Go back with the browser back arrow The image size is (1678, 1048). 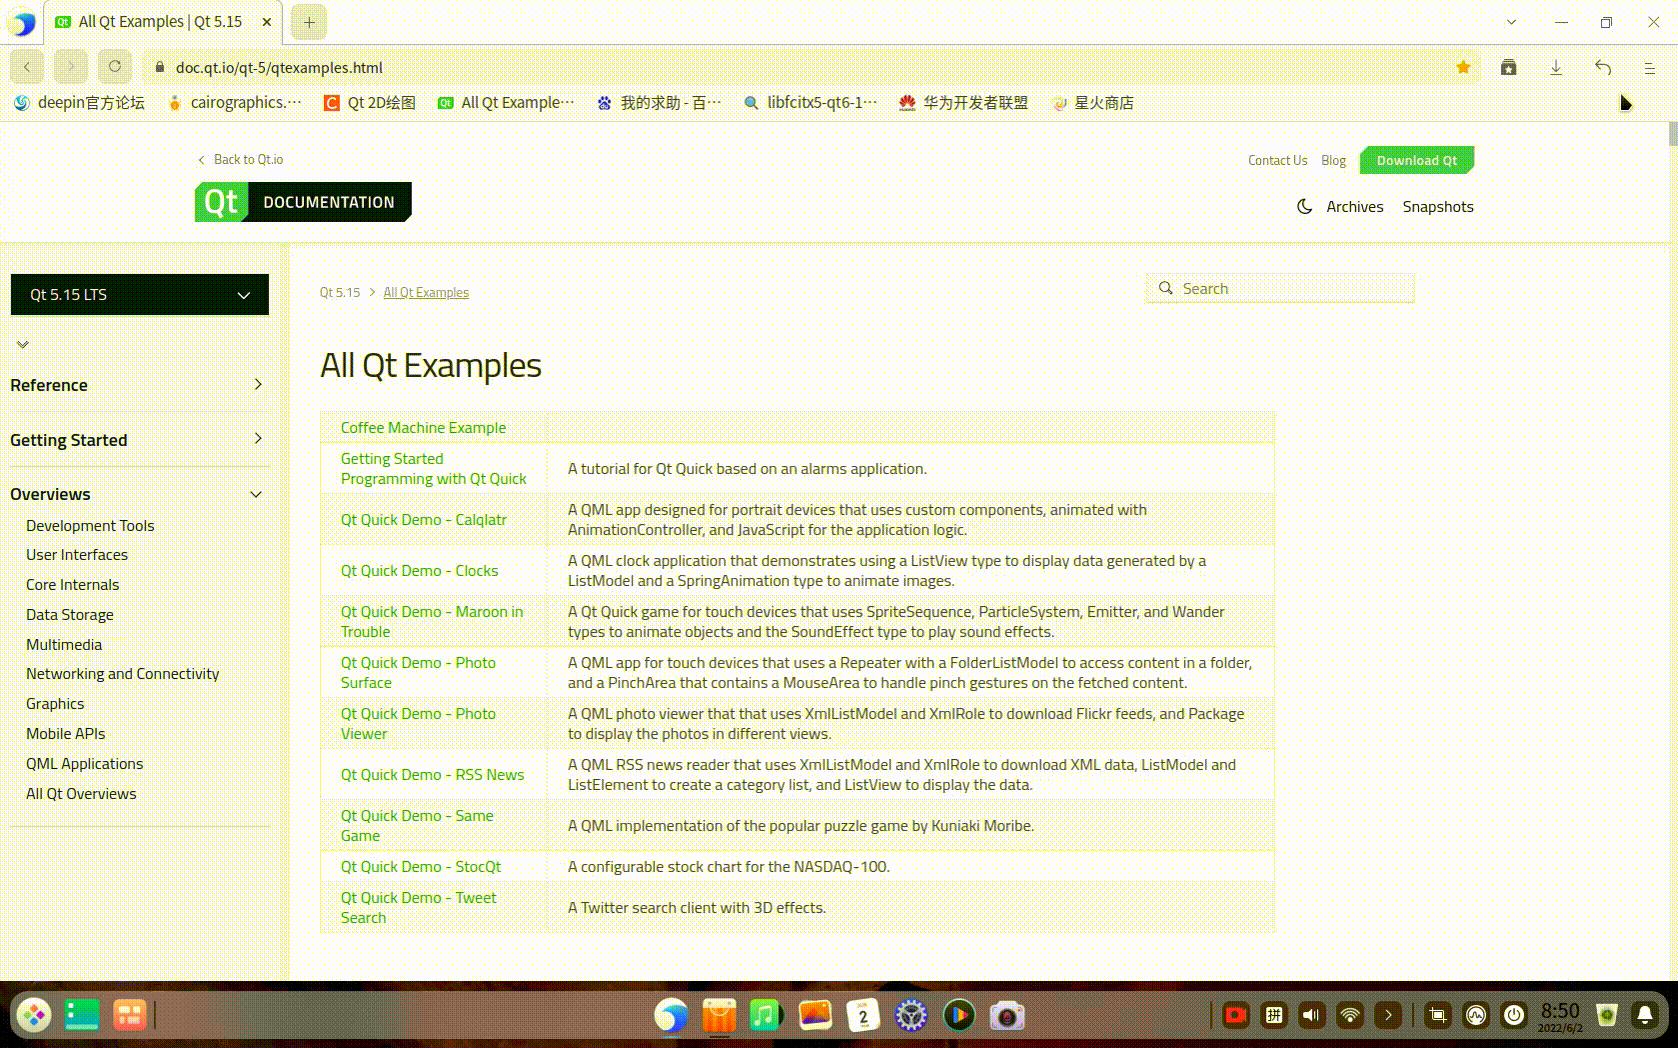(27, 67)
